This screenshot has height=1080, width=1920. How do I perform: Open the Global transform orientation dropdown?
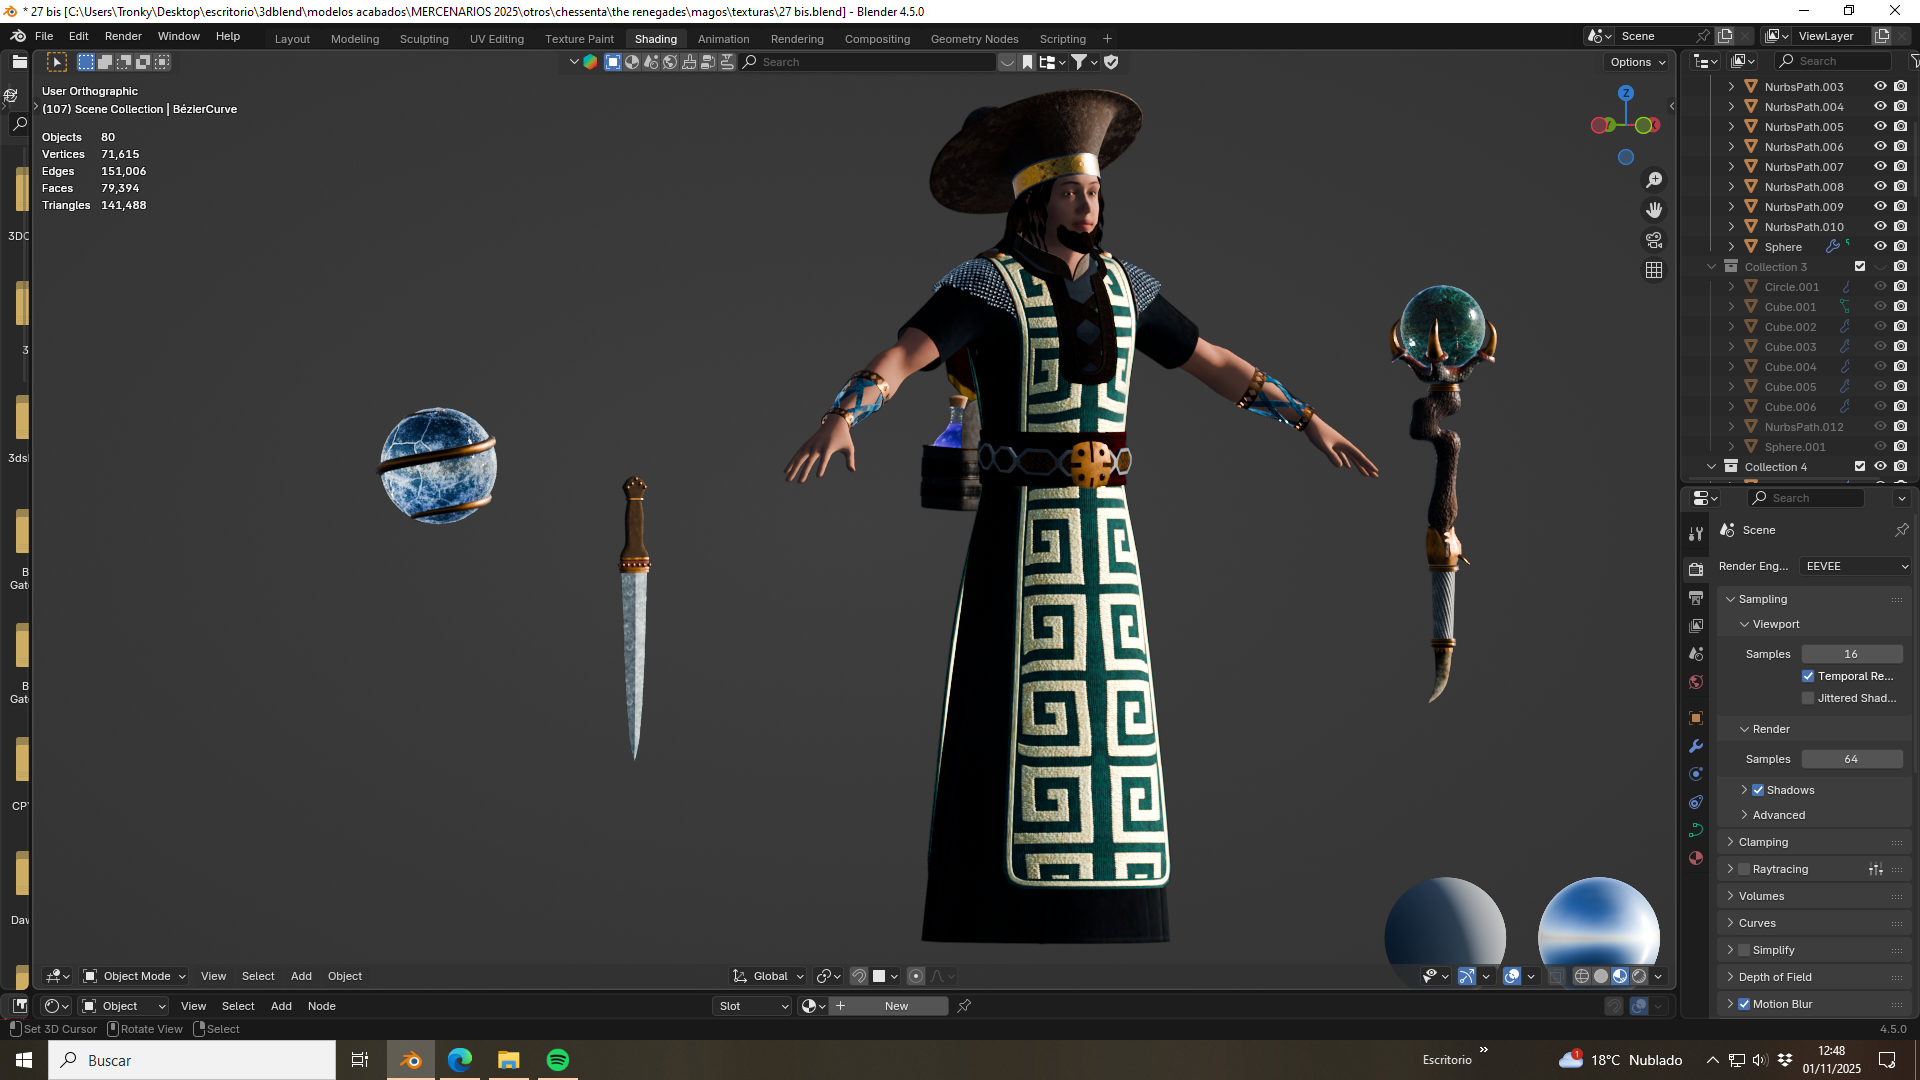point(768,976)
